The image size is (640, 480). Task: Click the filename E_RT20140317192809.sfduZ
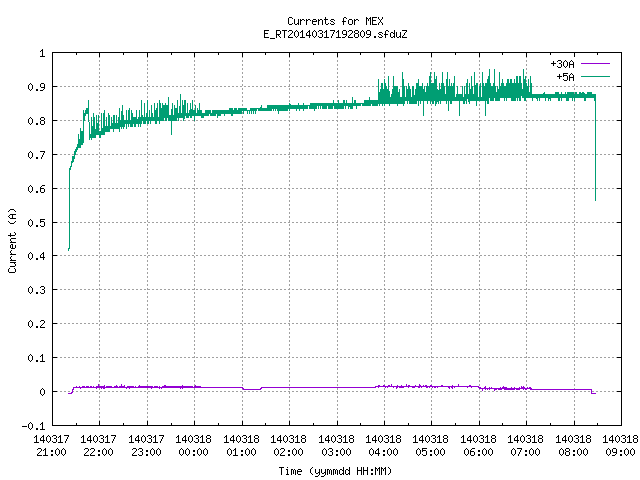(x=335, y=34)
